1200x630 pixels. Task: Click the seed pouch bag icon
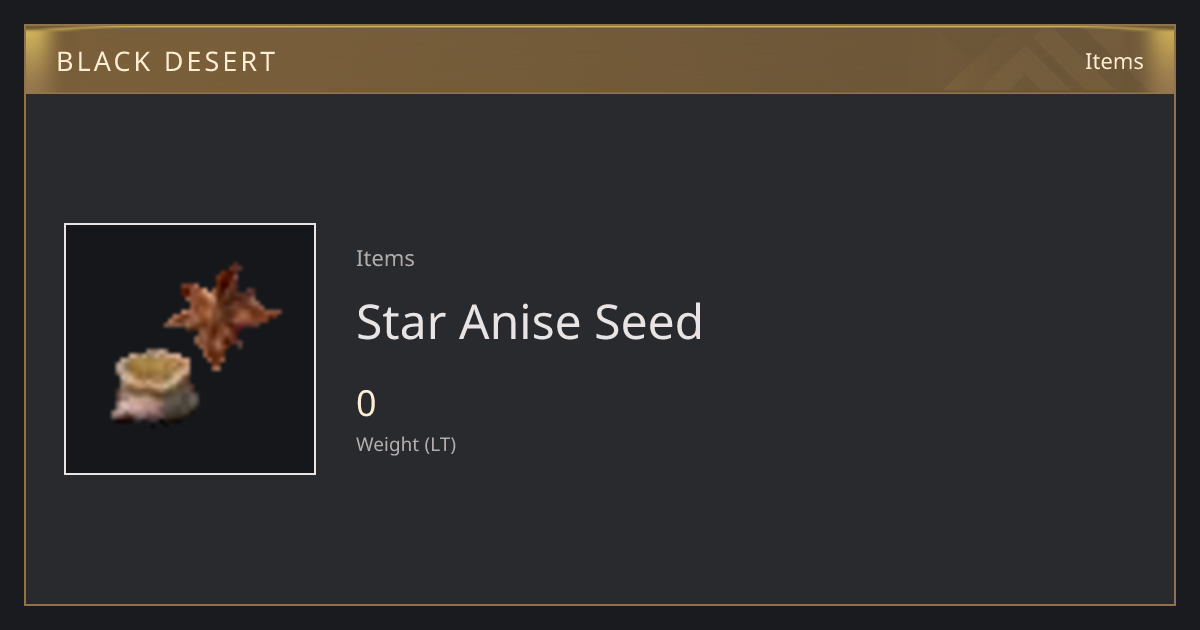154,386
